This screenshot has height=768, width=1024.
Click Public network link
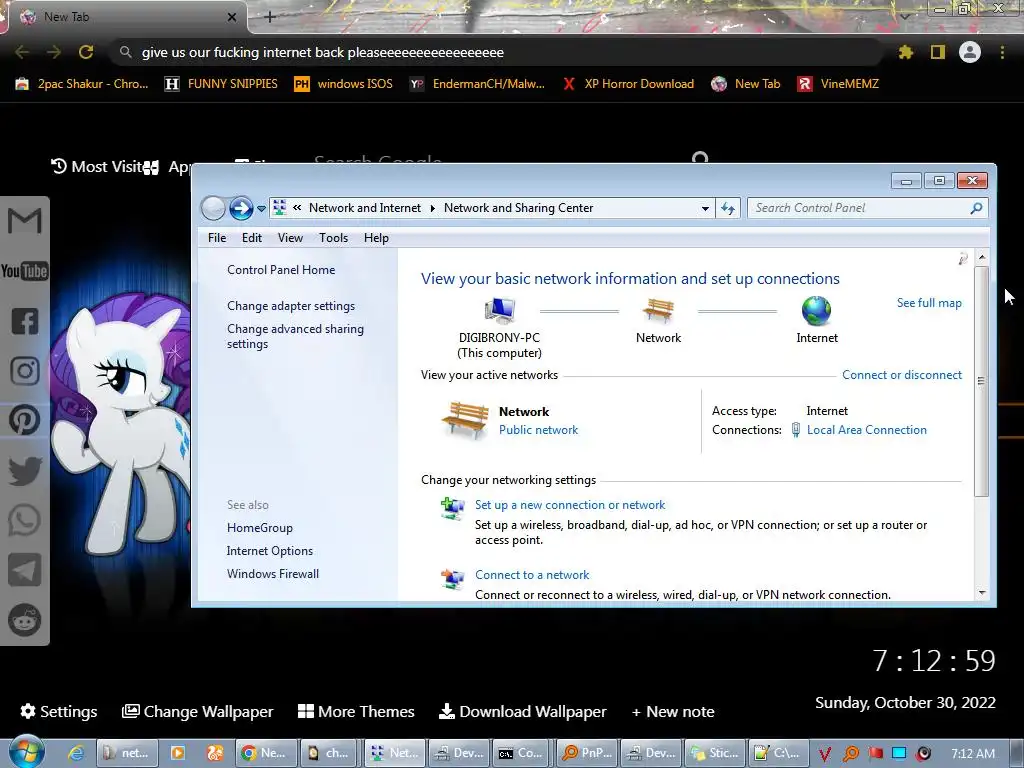(x=538, y=430)
